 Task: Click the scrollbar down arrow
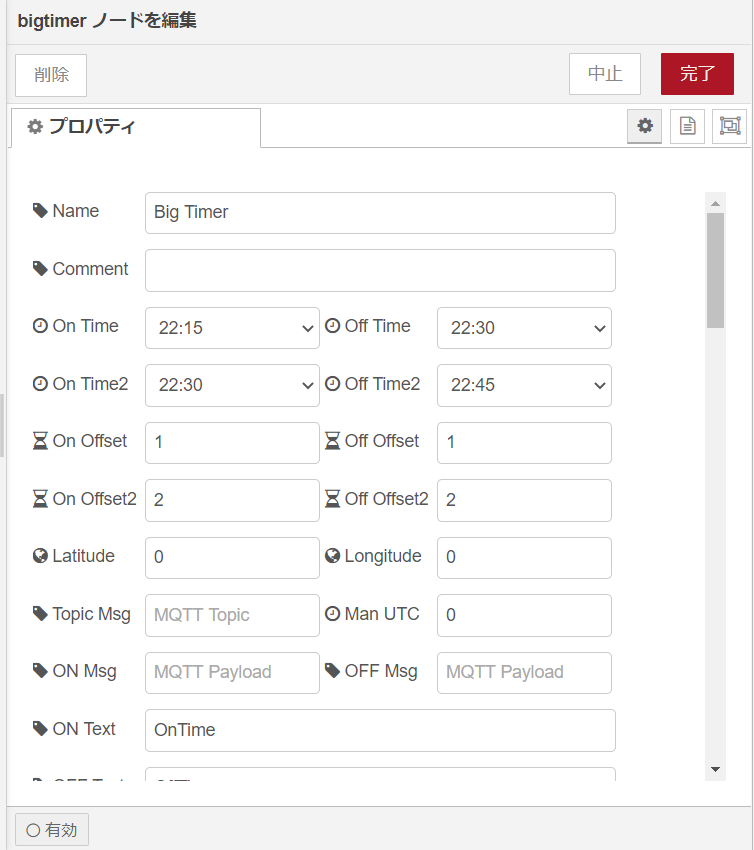716,769
